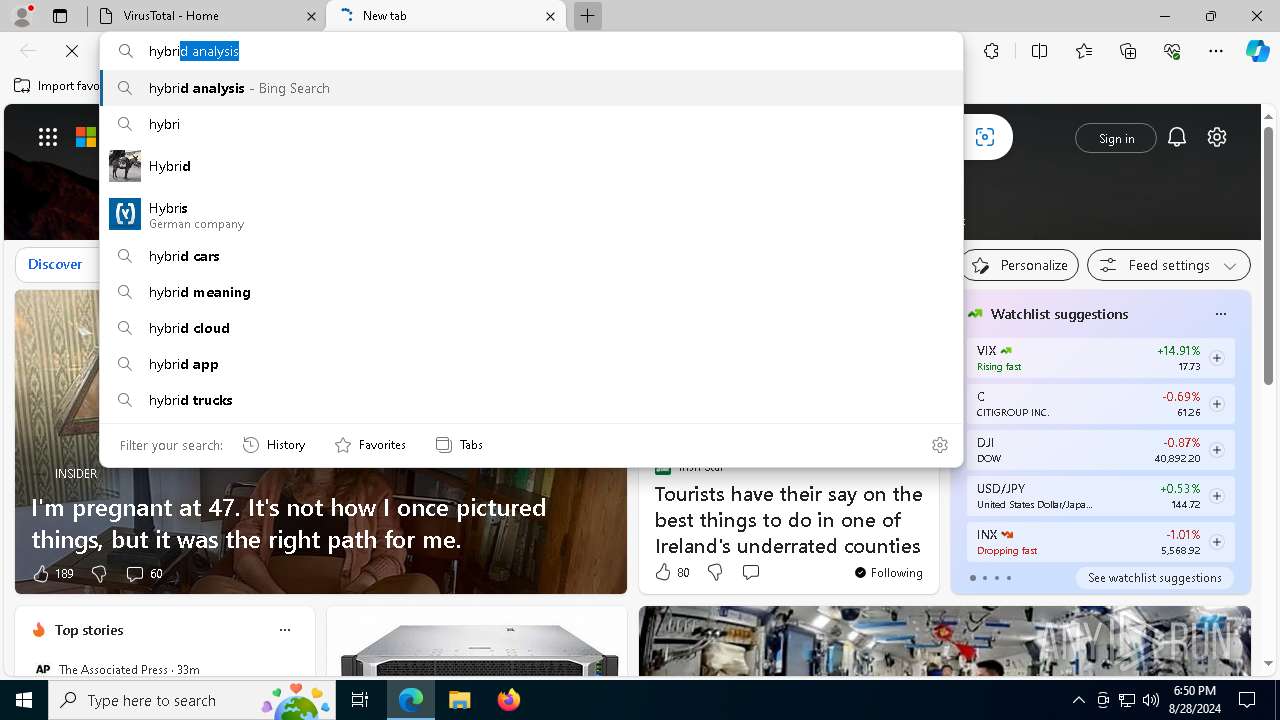Open page settings gear icon
Screen dimensions: 1280x720
1217,137
